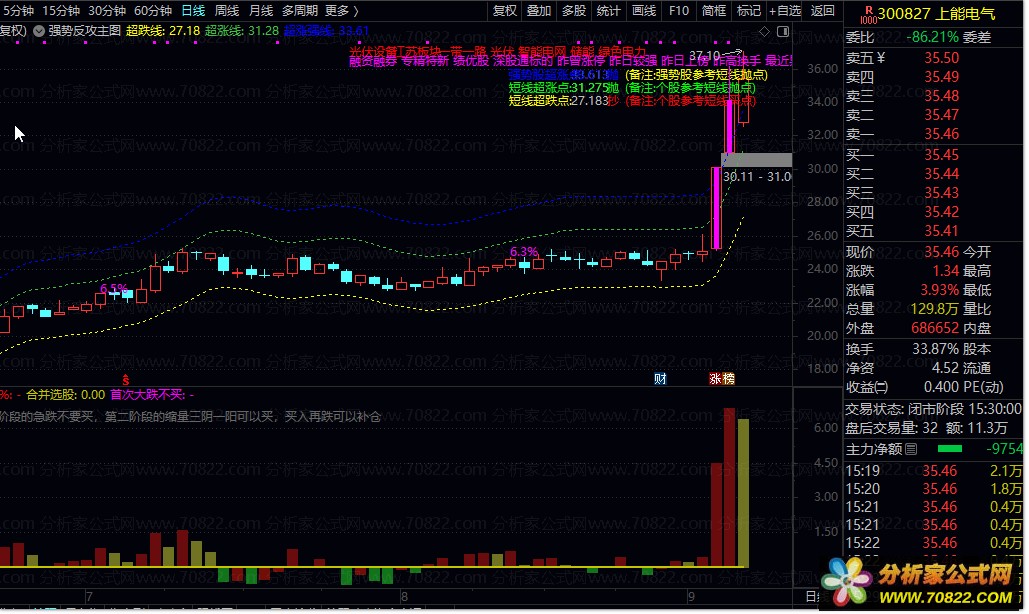The width and height of the screenshot is (1029, 614).
Task: Click the 叠加 overlay button
Action: click(x=539, y=10)
